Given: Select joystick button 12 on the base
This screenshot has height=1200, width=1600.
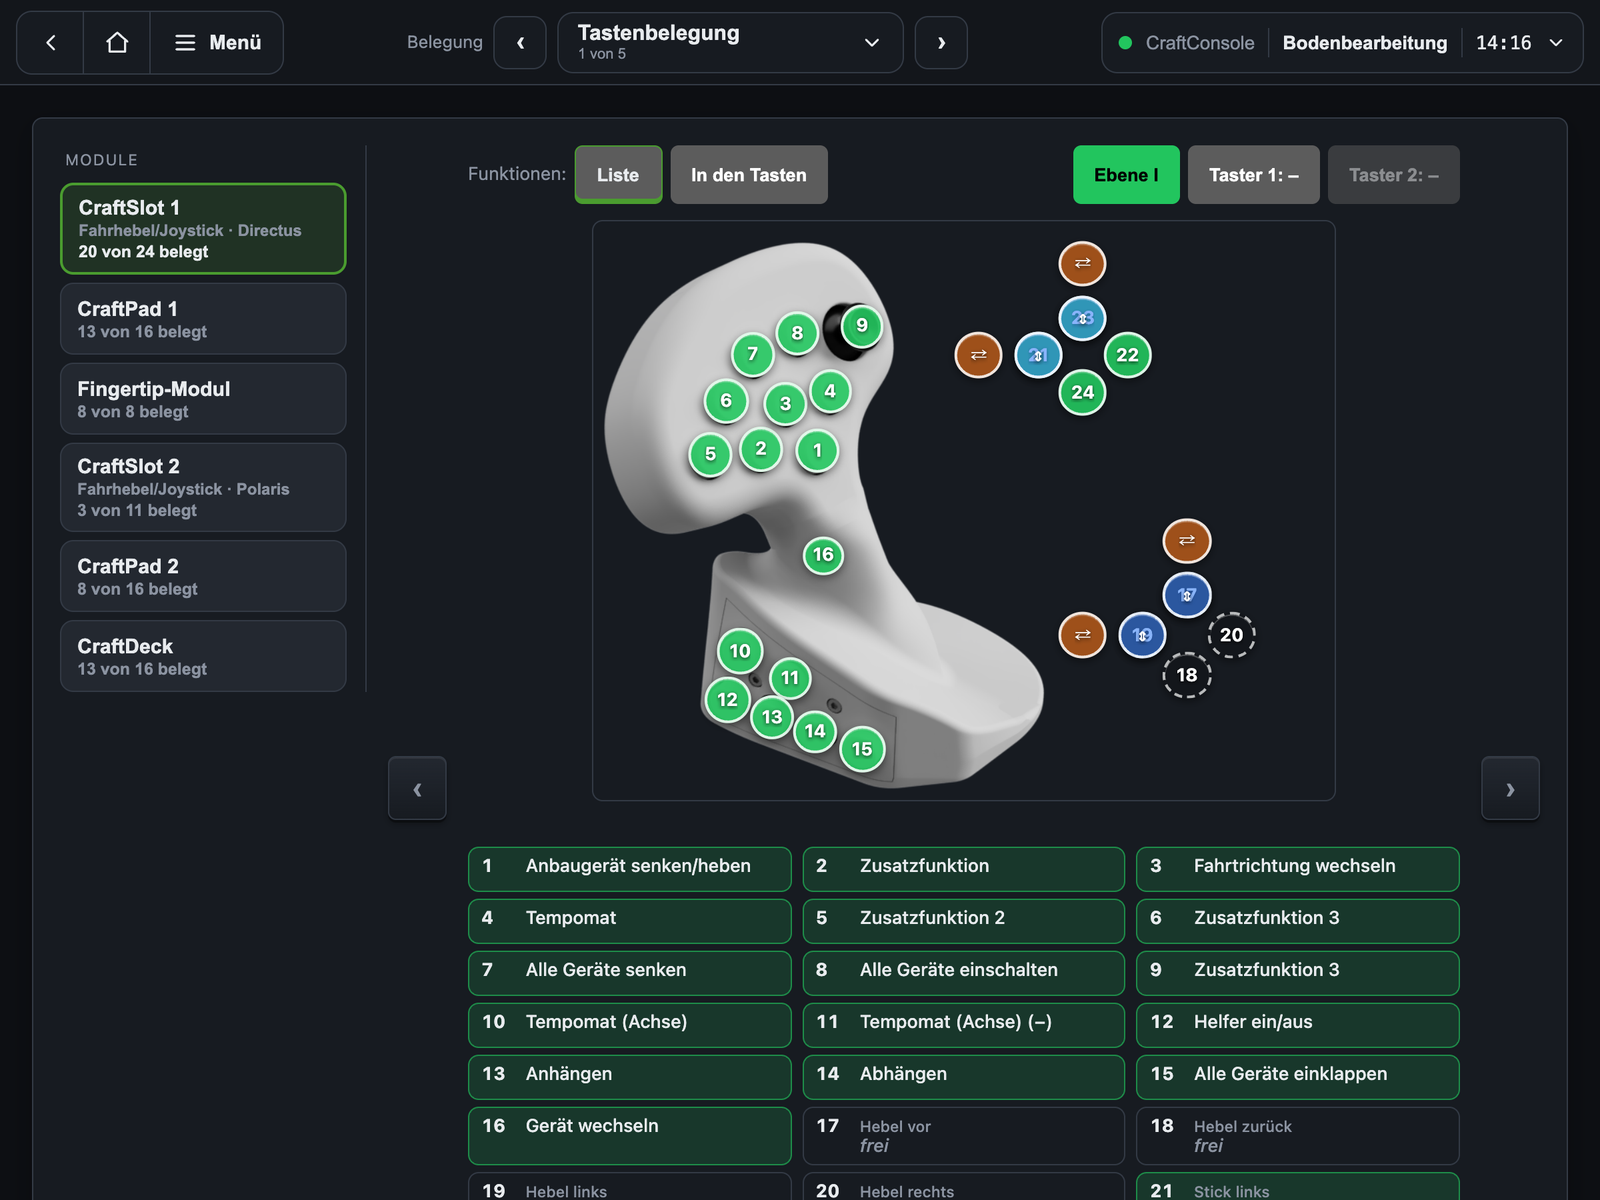Looking at the screenshot, I should pos(727,700).
